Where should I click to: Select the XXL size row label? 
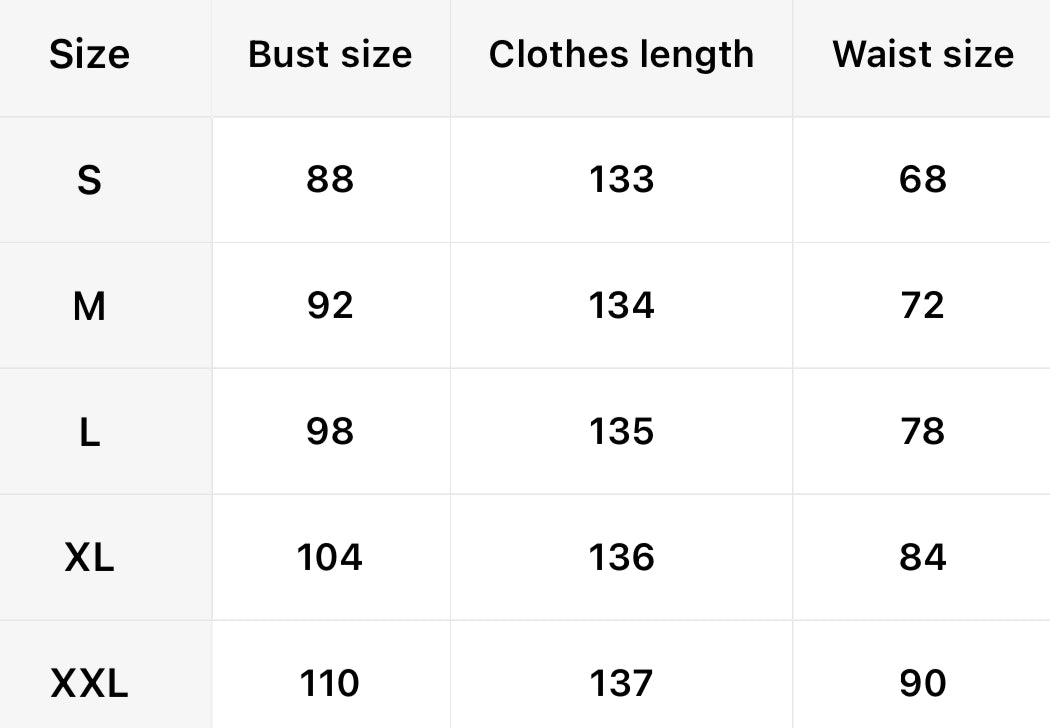click(89, 684)
